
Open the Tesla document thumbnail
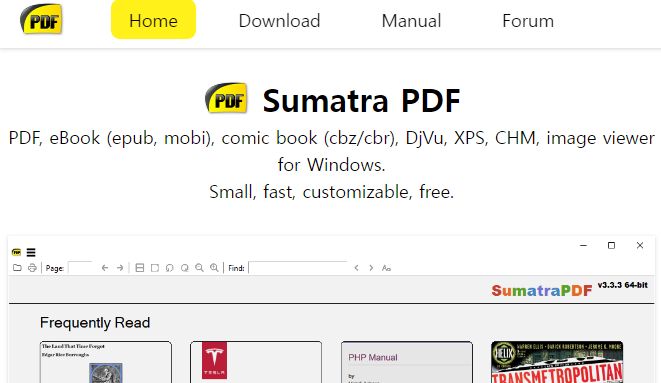pos(256,362)
